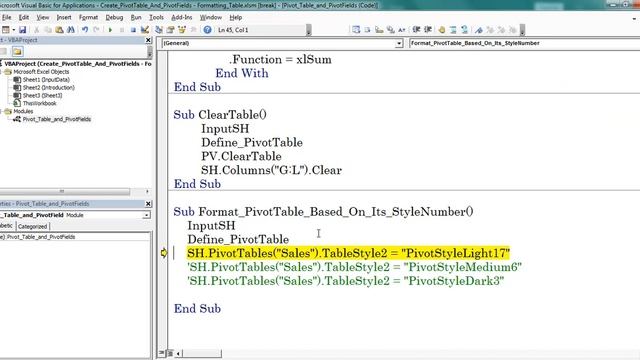The width and height of the screenshot is (640, 360).
Task: Undo the last action
Action: tap(85, 30)
